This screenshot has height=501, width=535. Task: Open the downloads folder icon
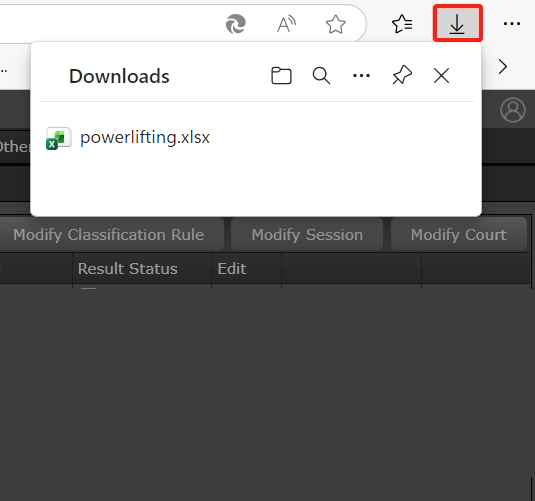click(281, 75)
